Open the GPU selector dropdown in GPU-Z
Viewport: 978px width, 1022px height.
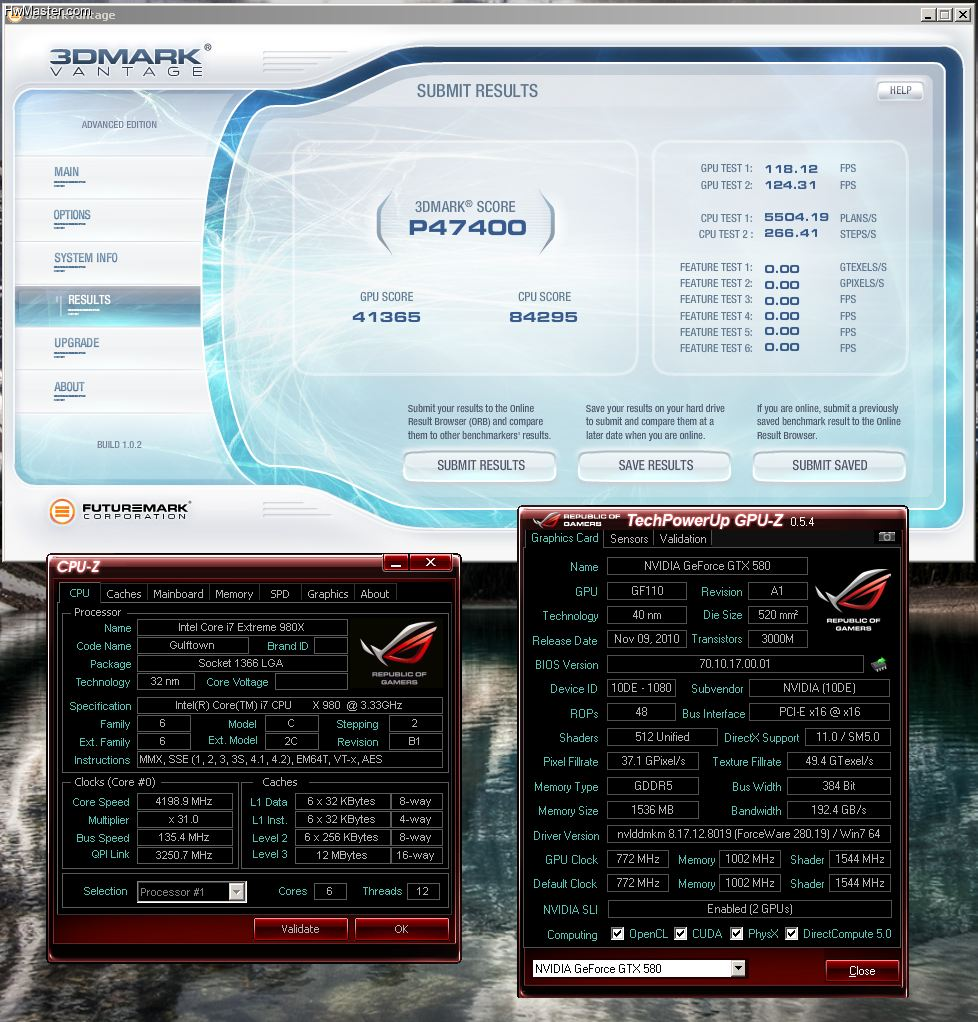click(737, 969)
